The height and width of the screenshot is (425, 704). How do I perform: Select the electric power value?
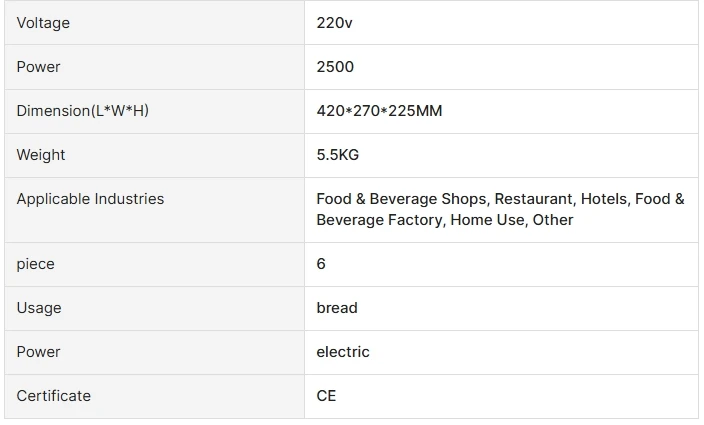click(343, 352)
